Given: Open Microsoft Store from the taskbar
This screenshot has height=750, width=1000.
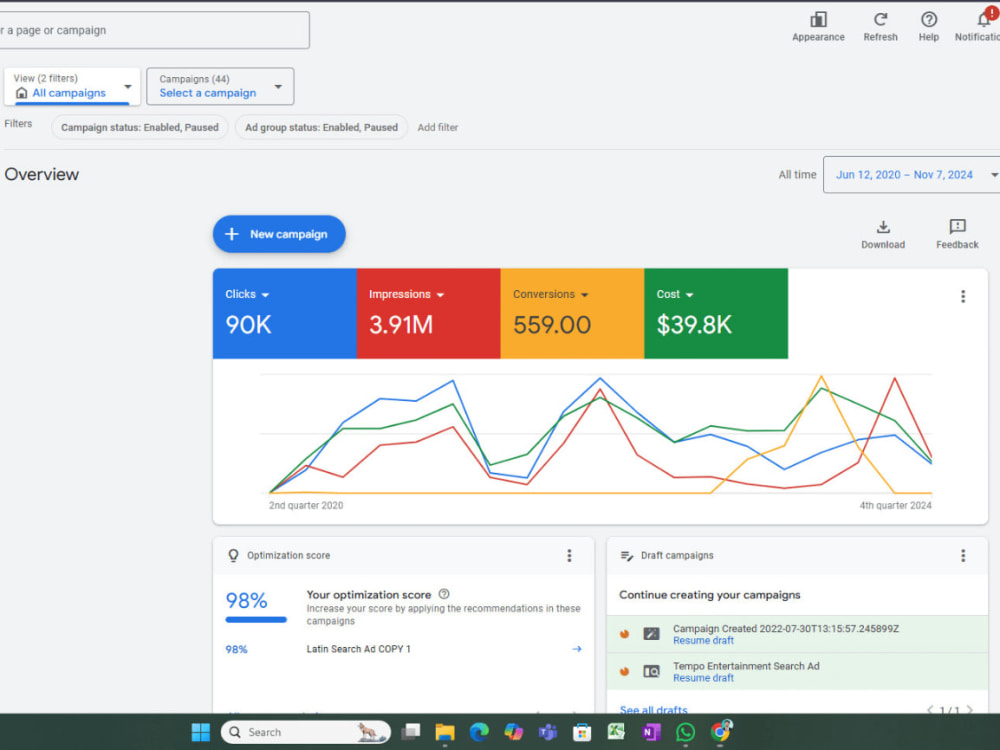Looking at the screenshot, I should [581, 732].
